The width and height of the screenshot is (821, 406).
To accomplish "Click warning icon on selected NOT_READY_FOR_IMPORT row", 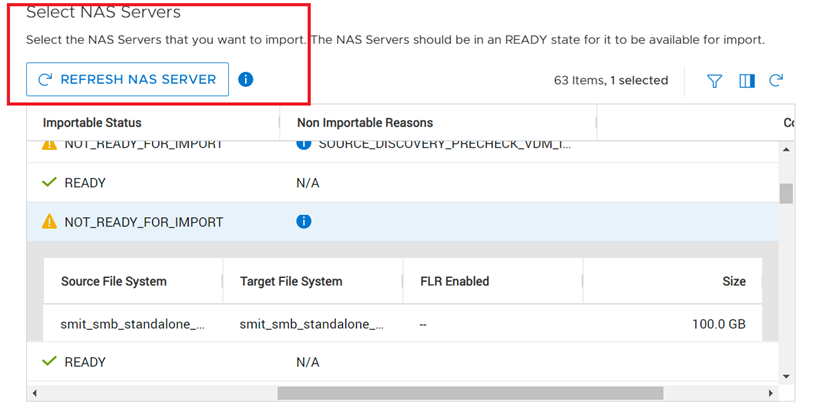I will click(49, 221).
